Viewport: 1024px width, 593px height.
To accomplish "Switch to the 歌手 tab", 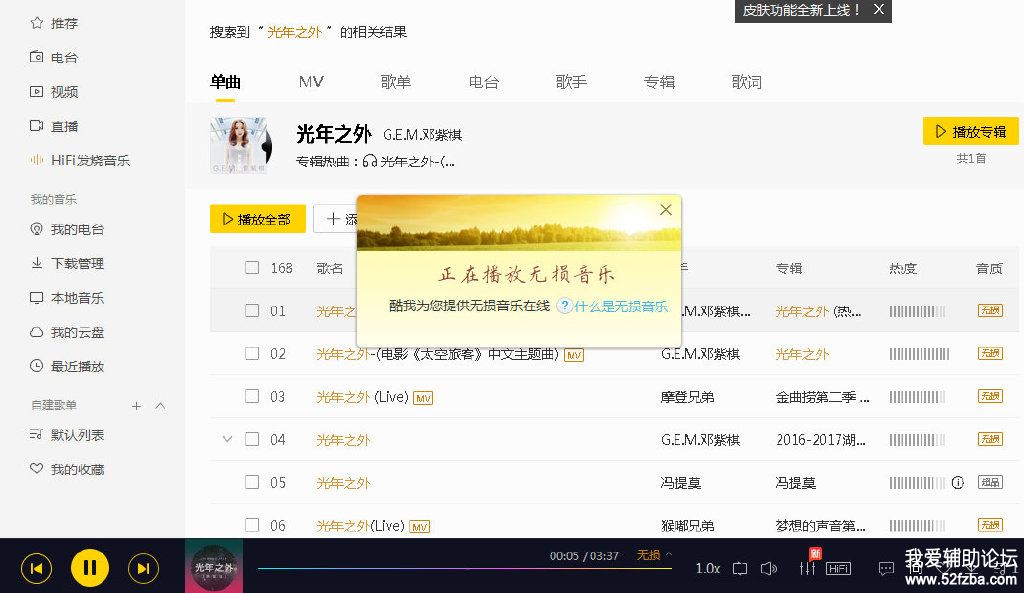I will coord(571,82).
